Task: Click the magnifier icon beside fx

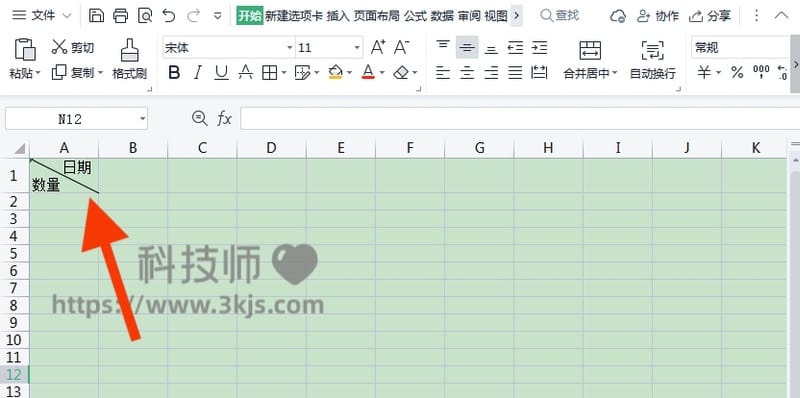Action: [x=199, y=119]
